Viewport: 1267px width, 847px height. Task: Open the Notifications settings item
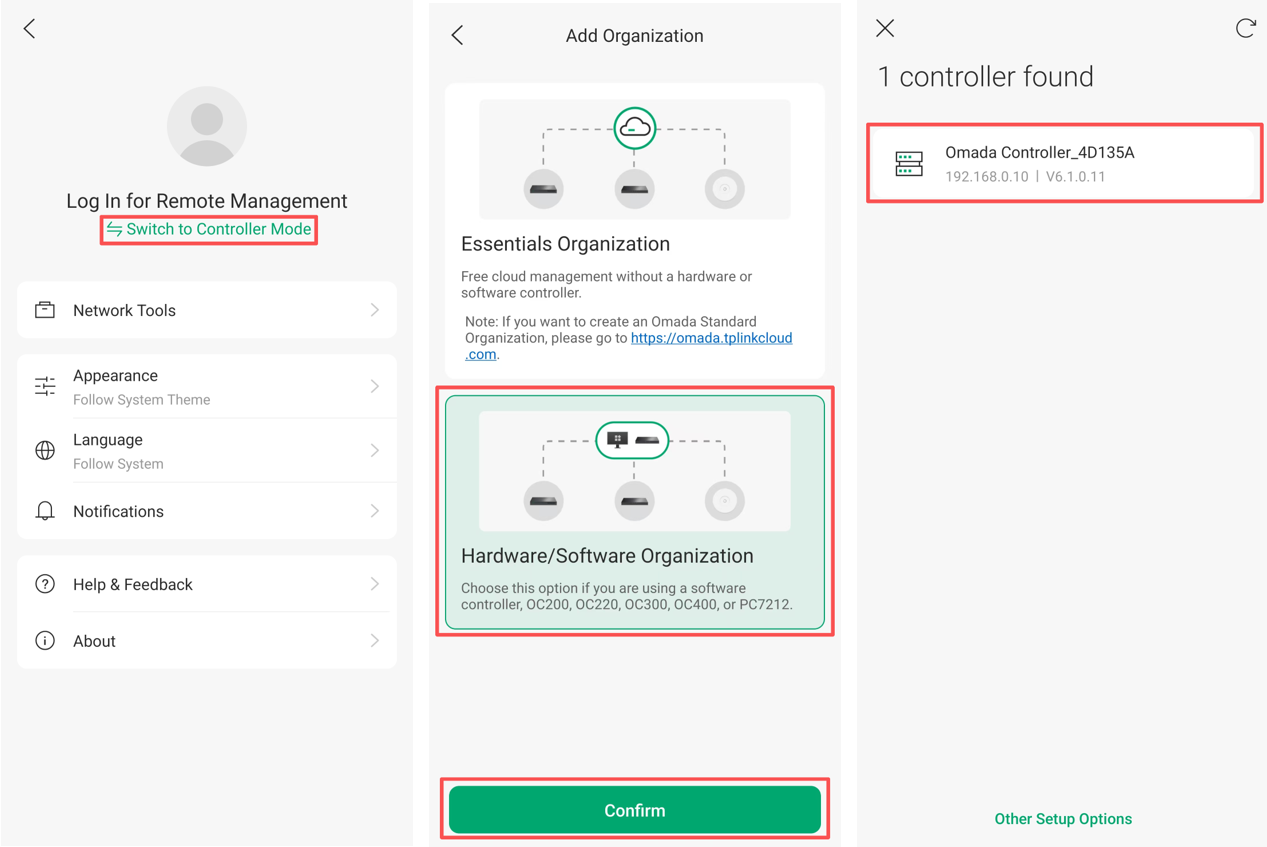tap(207, 511)
